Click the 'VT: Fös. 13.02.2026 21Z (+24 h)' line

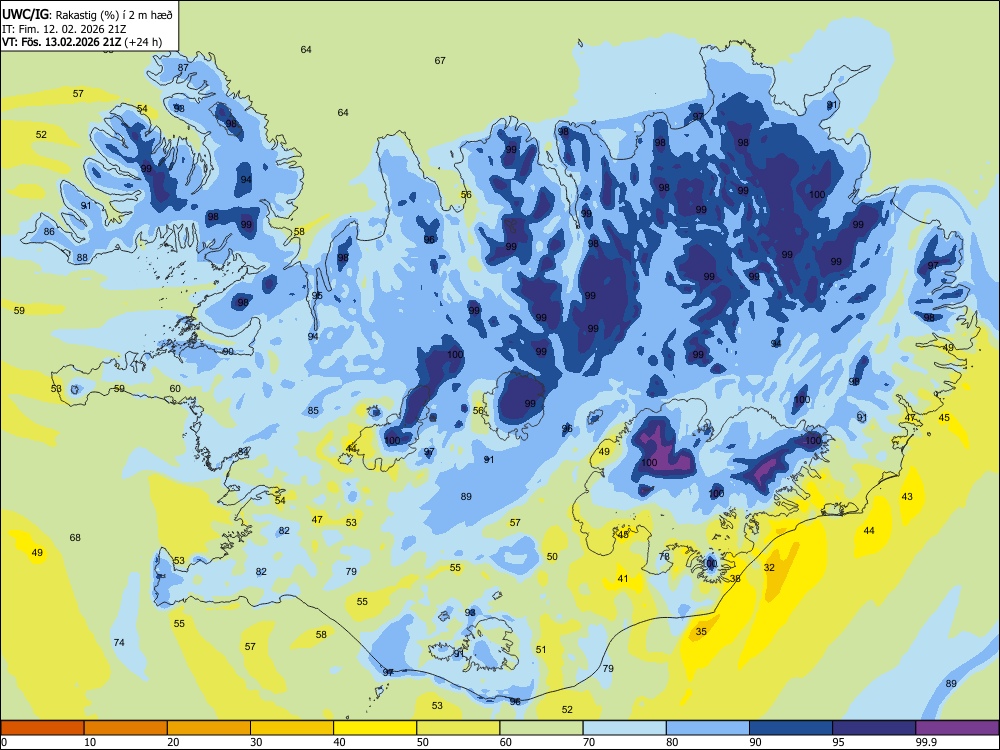[x=82, y=42]
